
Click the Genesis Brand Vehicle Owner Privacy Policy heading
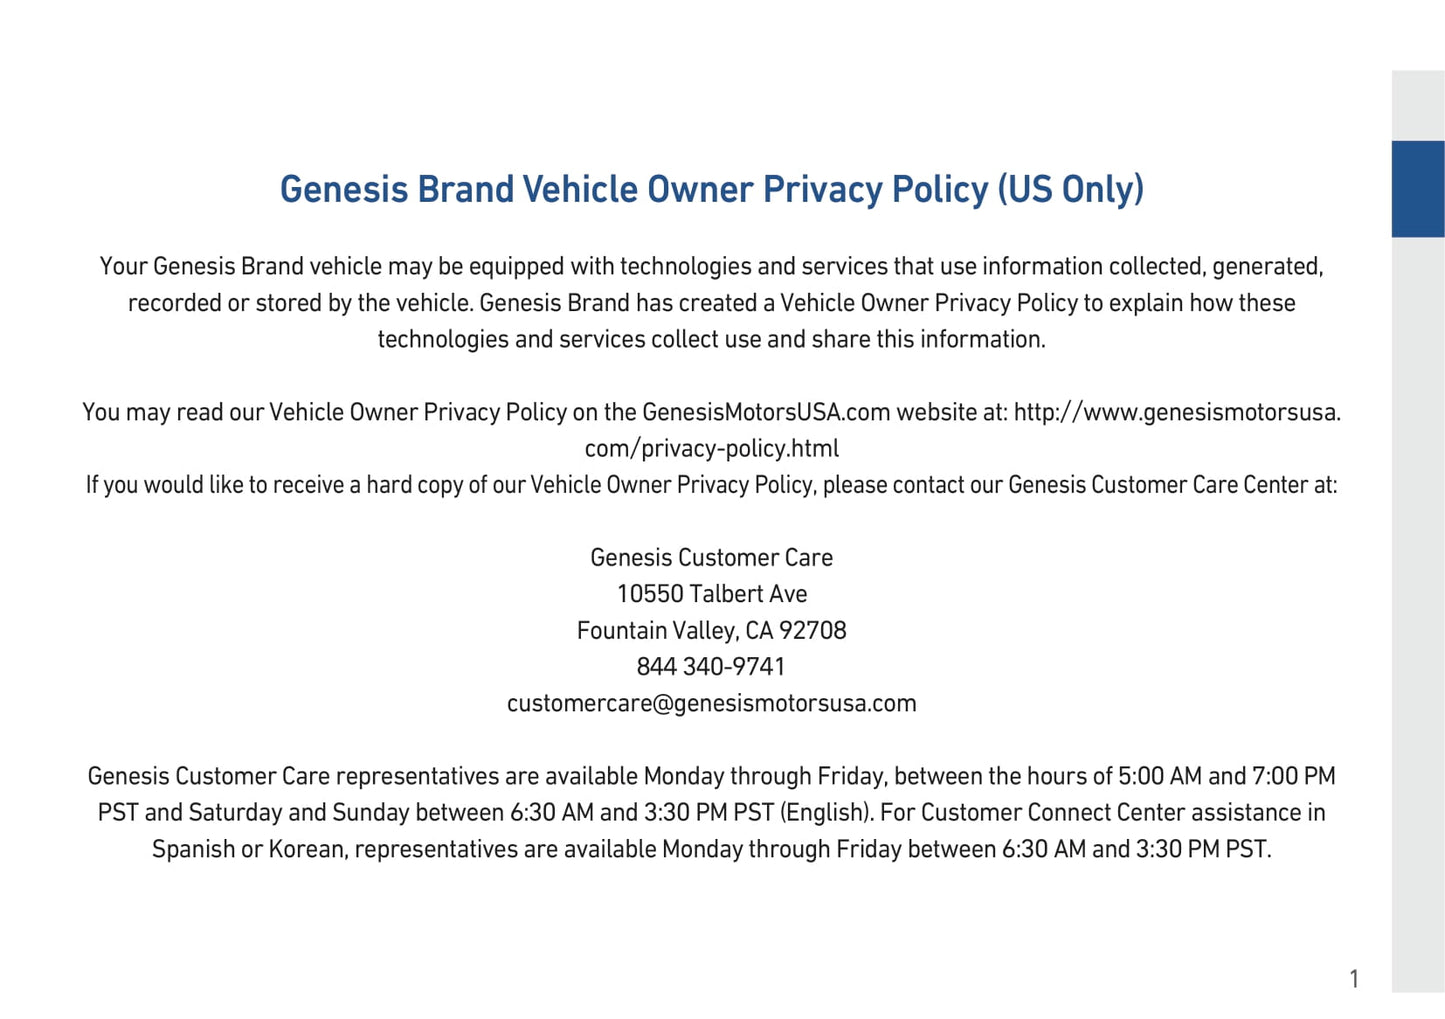coord(711,190)
